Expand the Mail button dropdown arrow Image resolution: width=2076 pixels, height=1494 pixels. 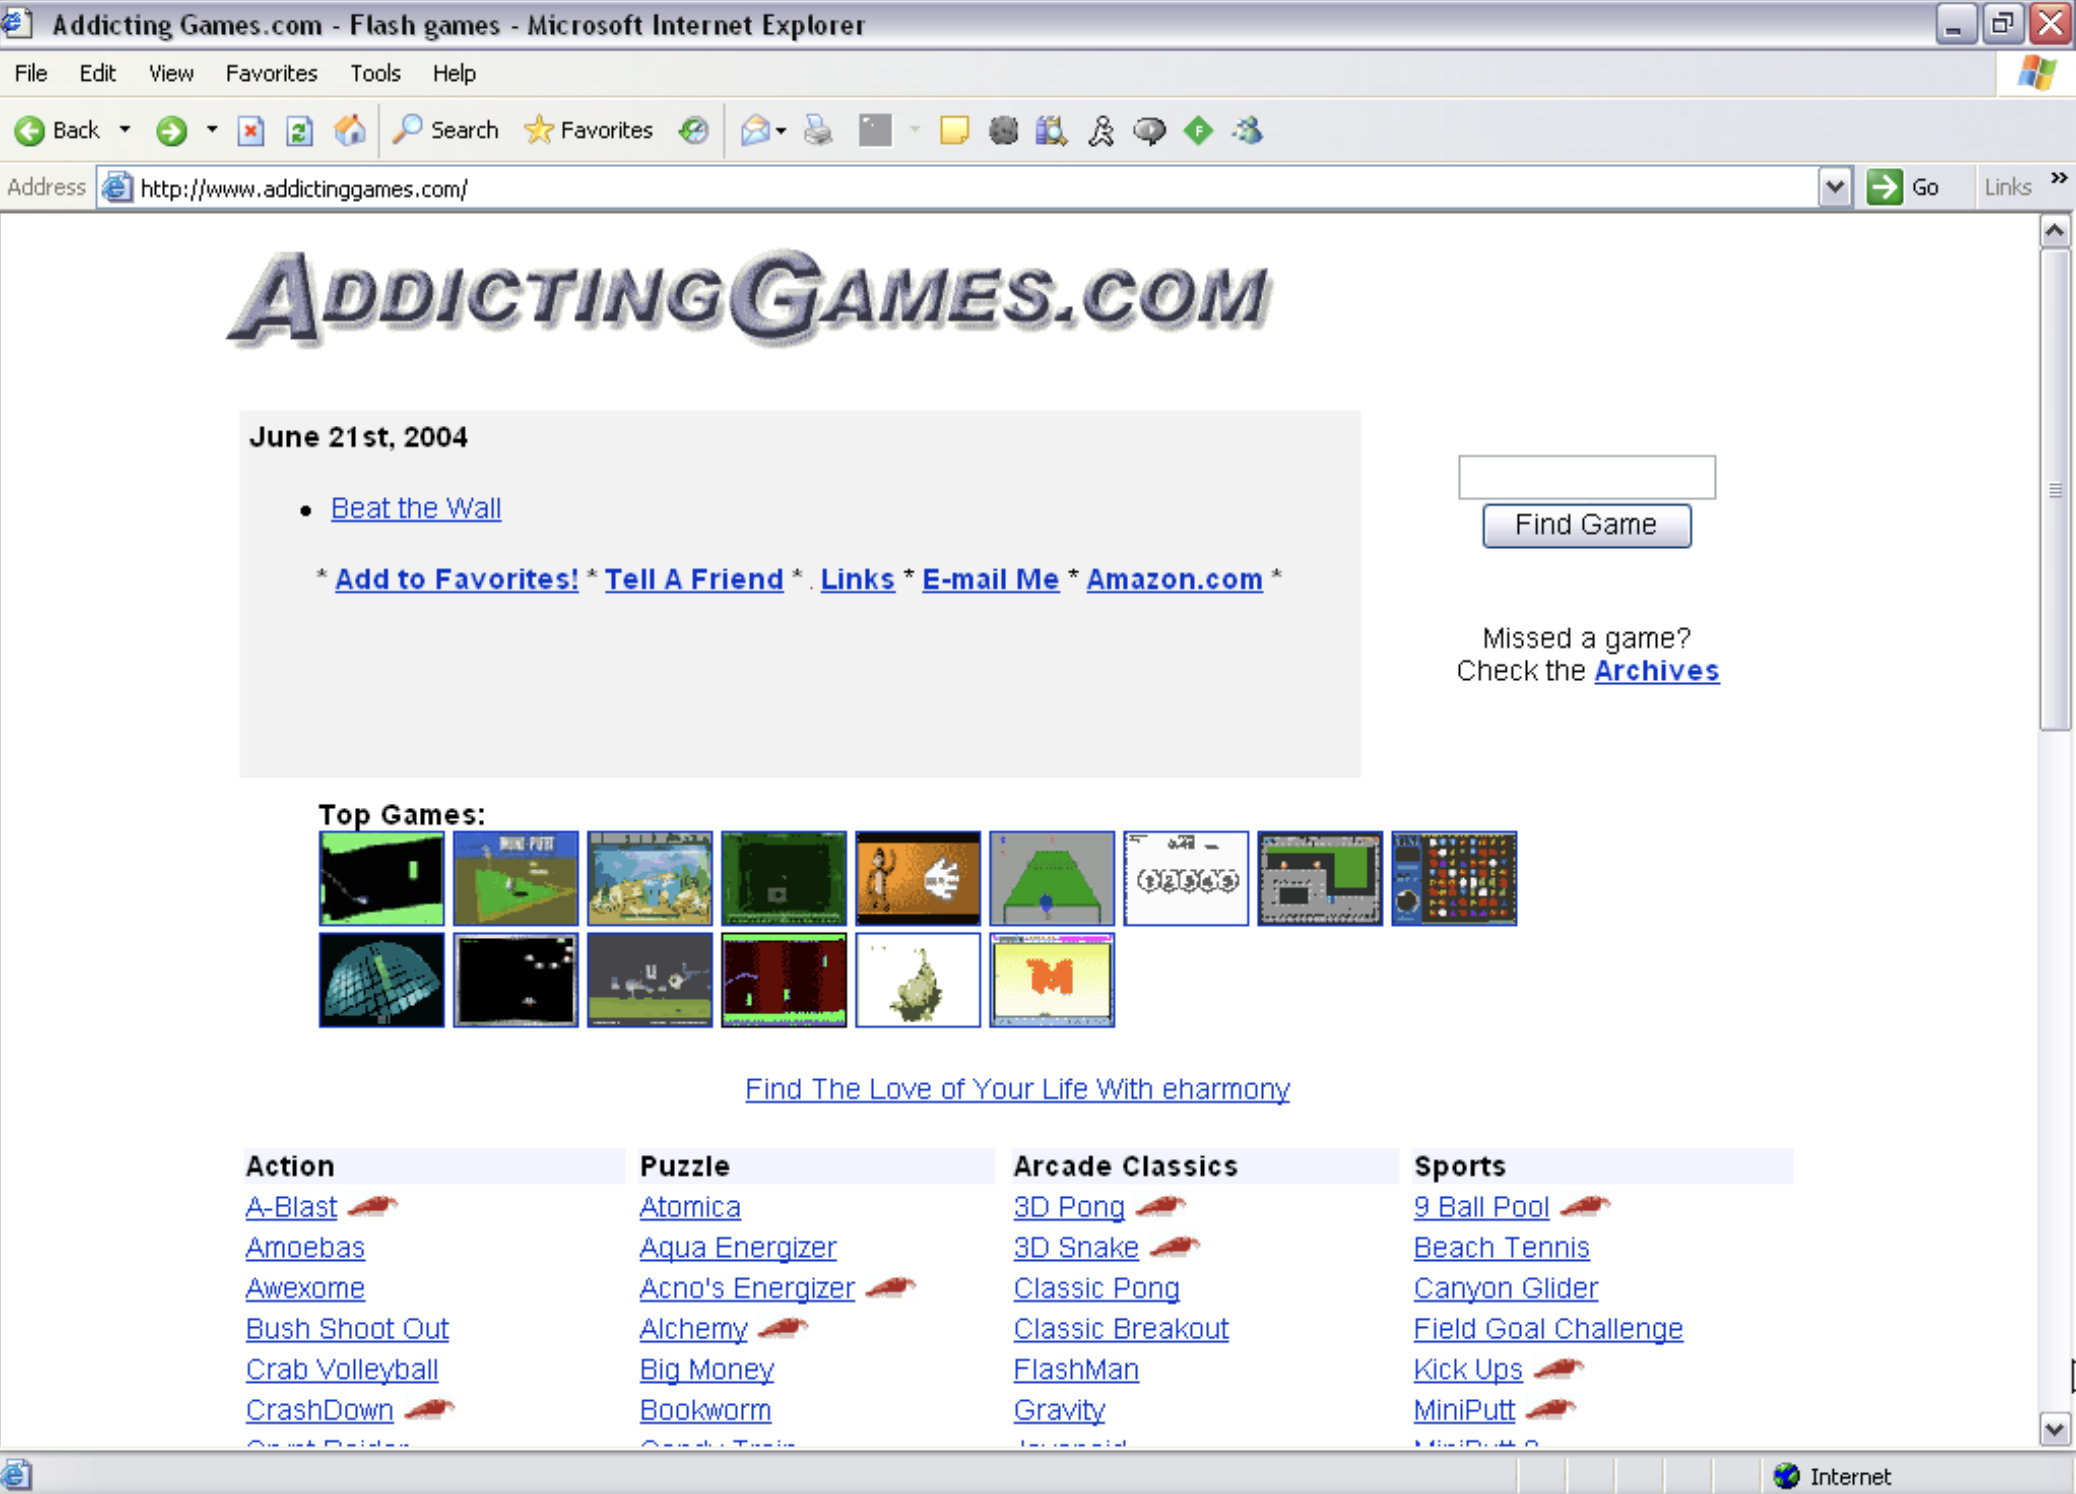[781, 130]
